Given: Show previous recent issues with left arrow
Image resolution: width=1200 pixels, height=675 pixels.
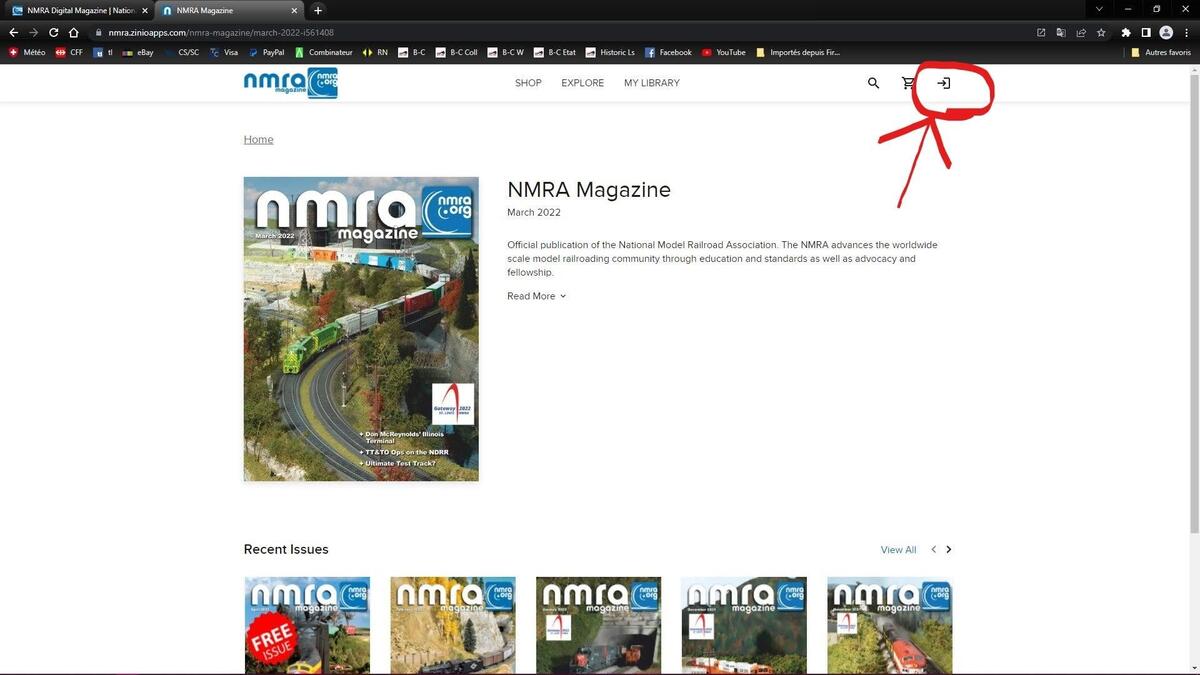Looking at the screenshot, I should pyautogui.click(x=934, y=549).
